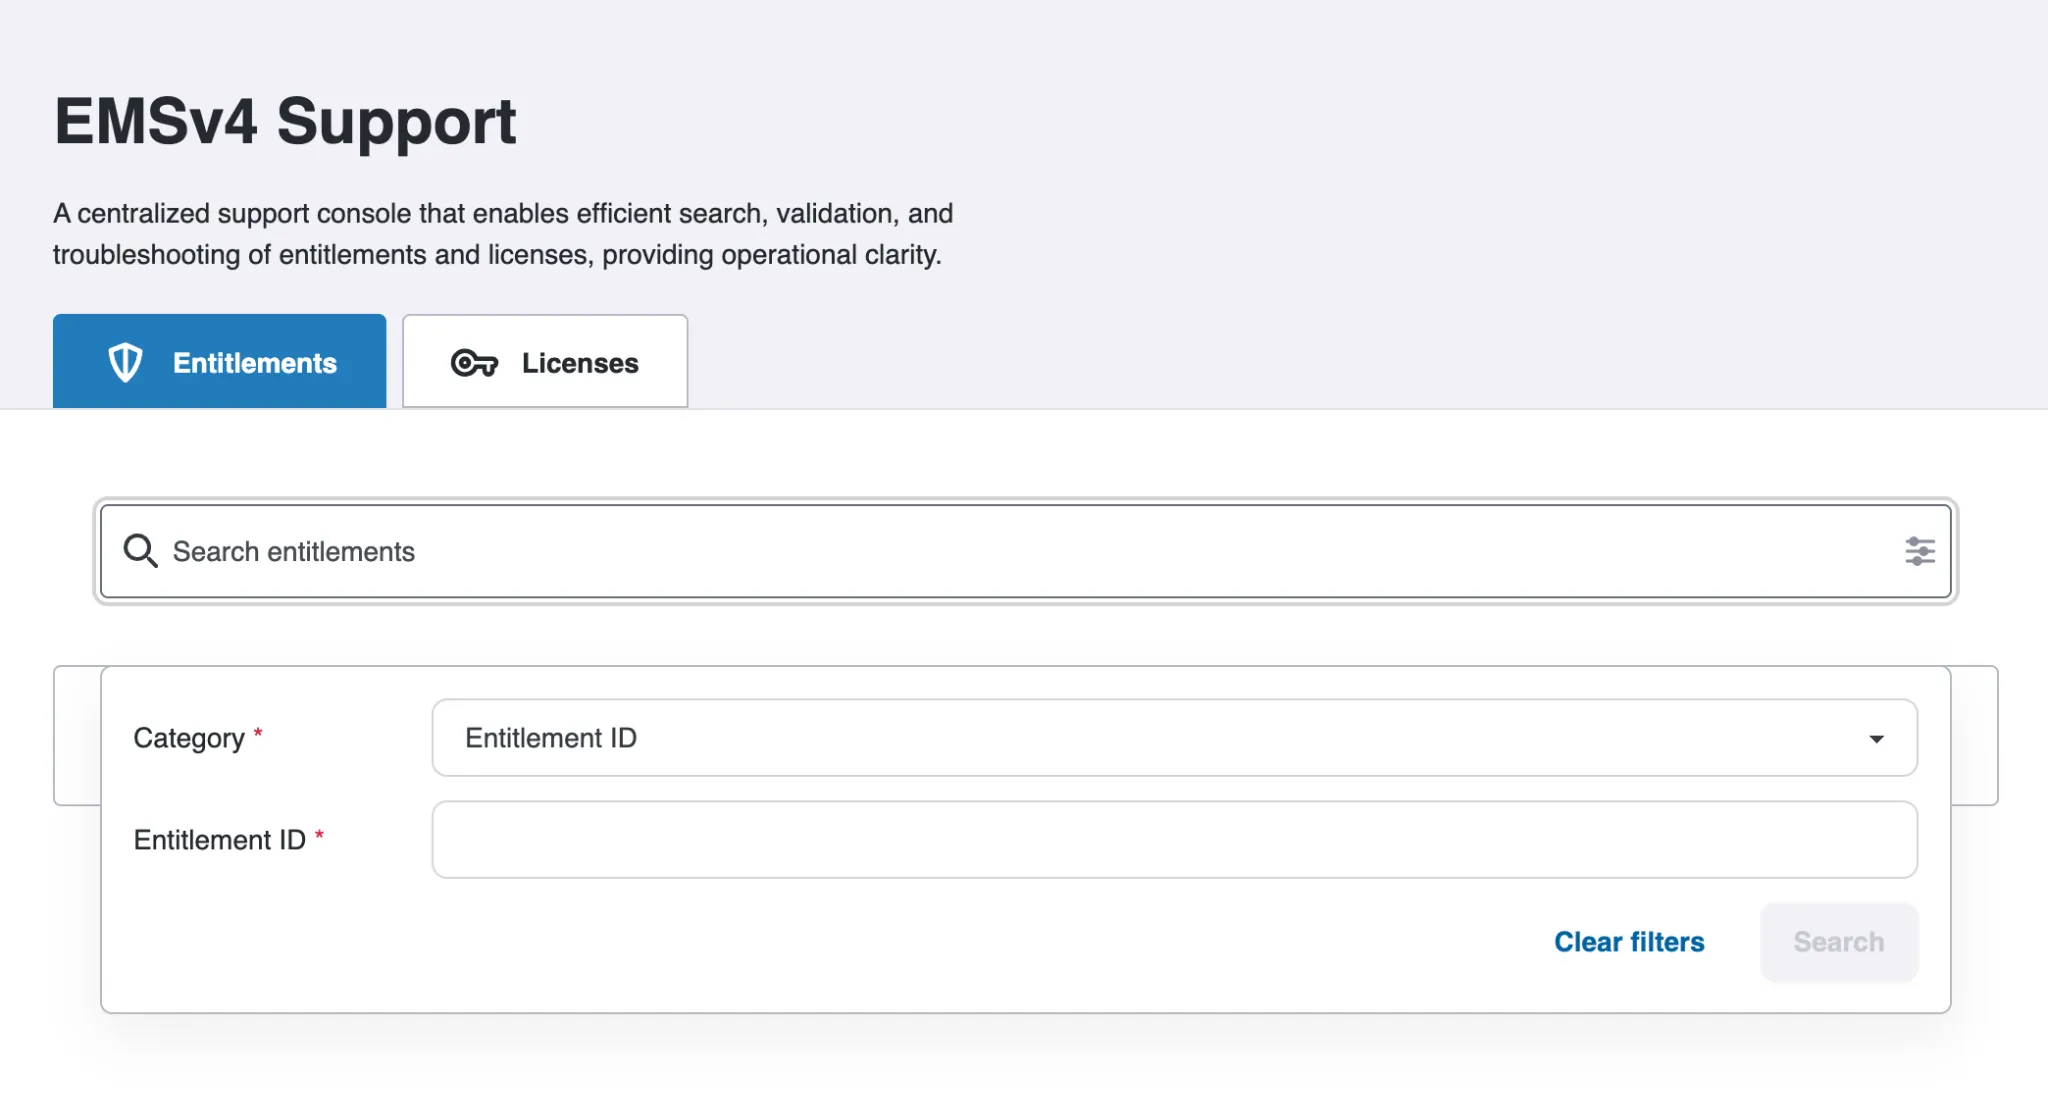Open the Category dropdown showing Entitlement ID

[1174, 738]
